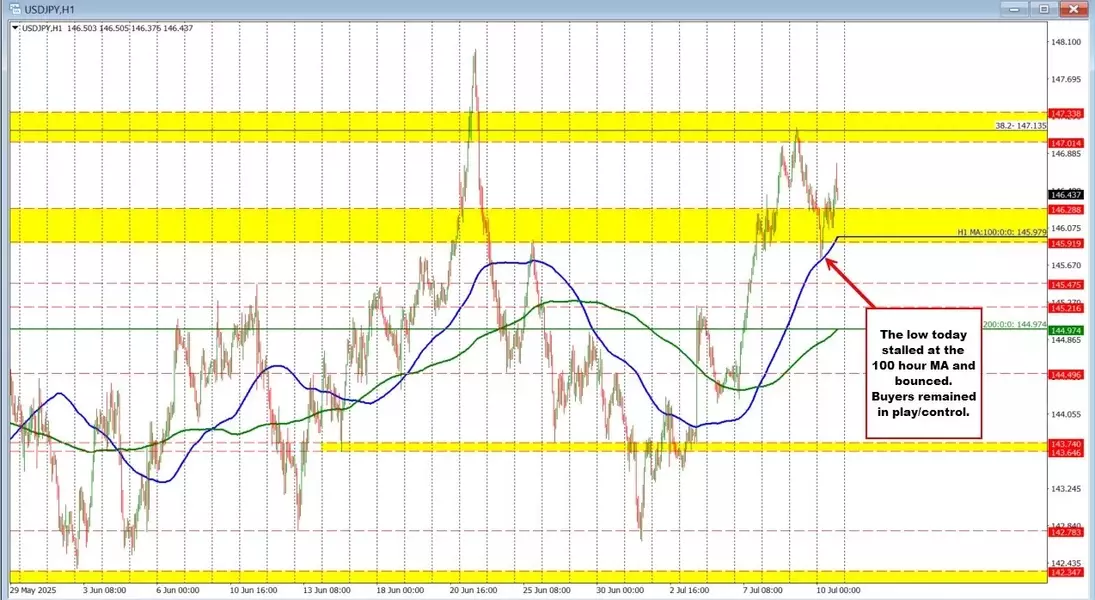This screenshot has width=1095, height=600.
Task: Click the H1 MA:100:0:0: 145.979 label
Action: [x=1001, y=232]
